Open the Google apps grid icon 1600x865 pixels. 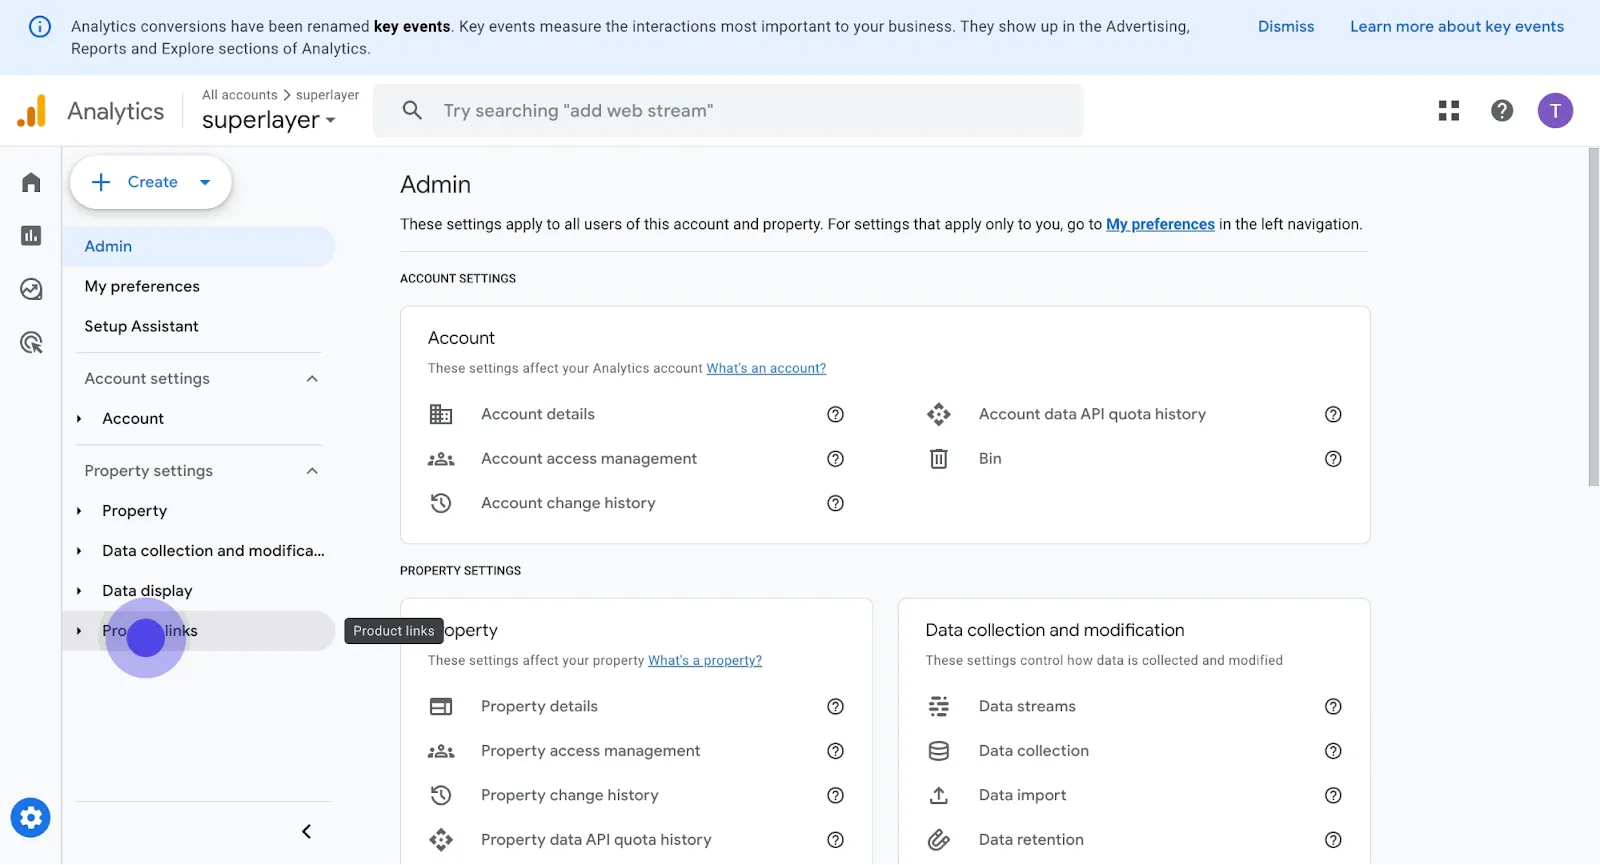pos(1449,111)
